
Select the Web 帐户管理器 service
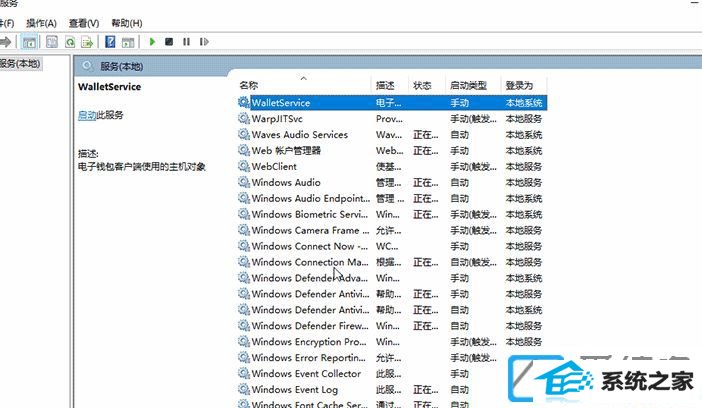tap(392, 150)
